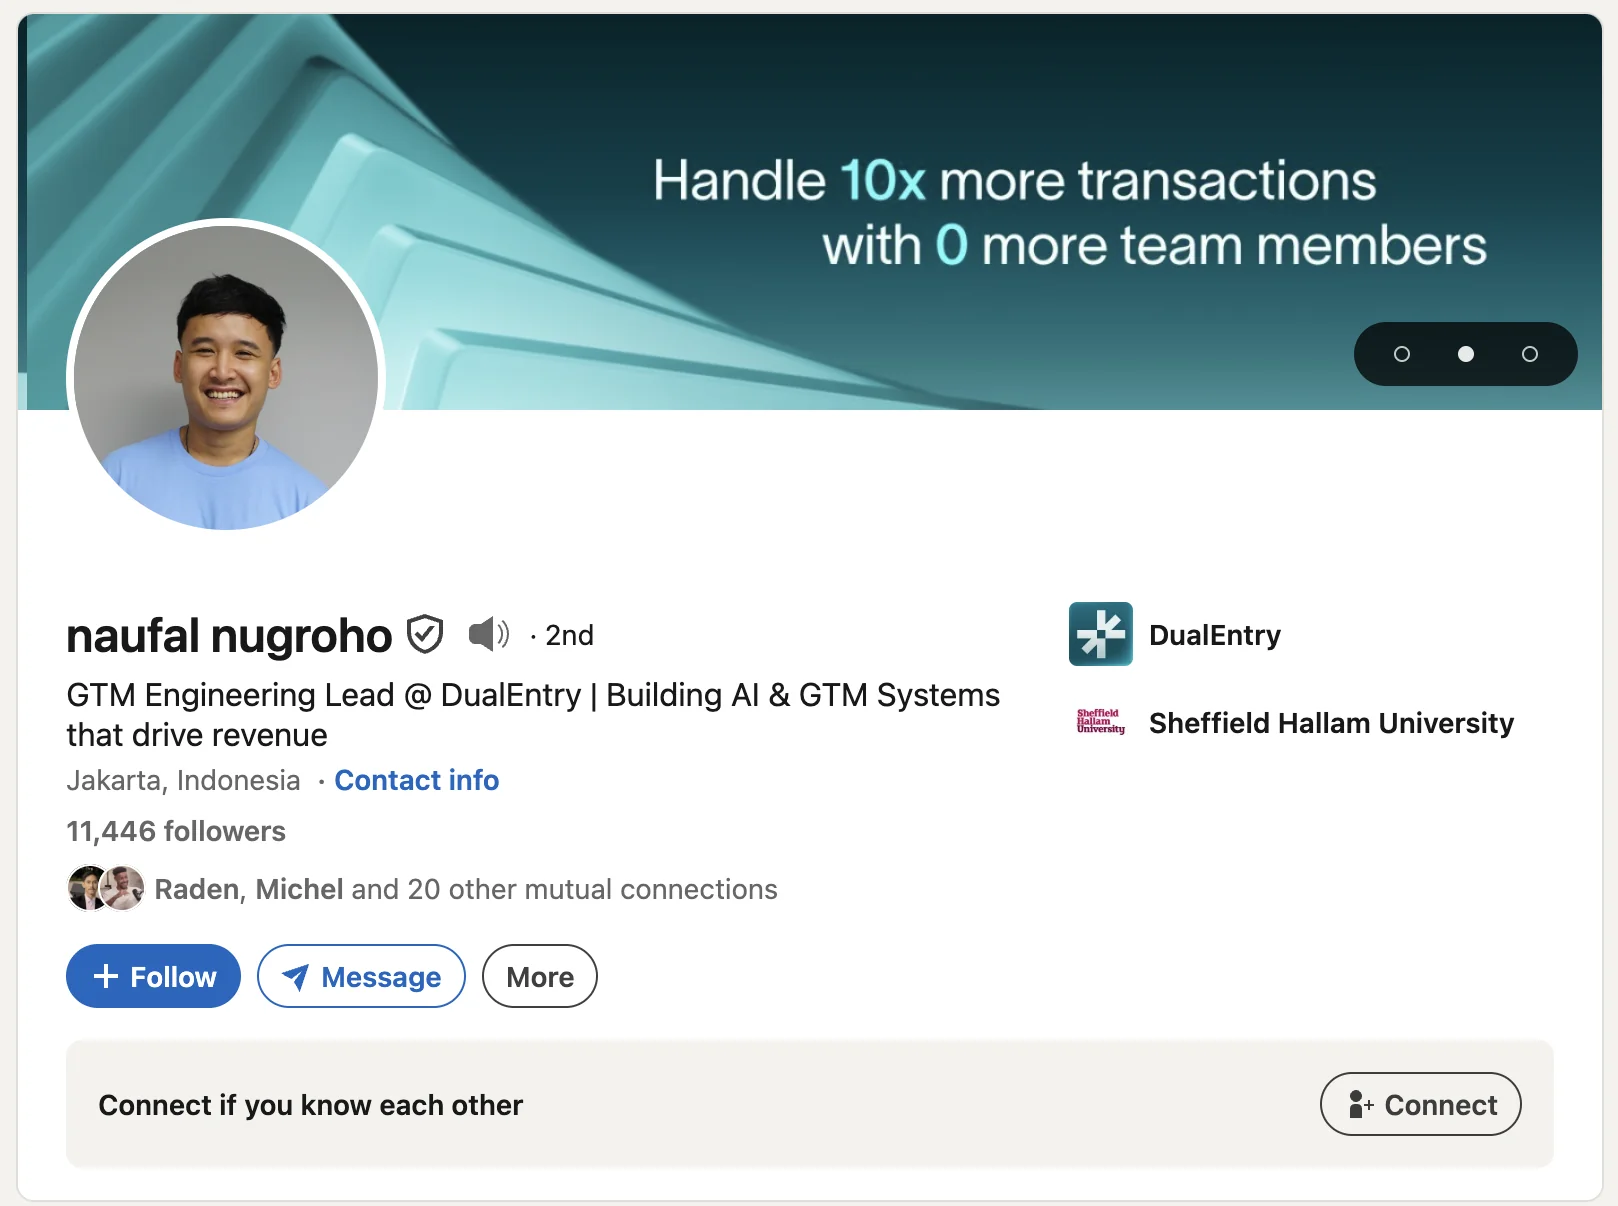Select the first banner carousel dot
Viewport: 1618px width, 1206px height.
click(x=1402, y=354)
